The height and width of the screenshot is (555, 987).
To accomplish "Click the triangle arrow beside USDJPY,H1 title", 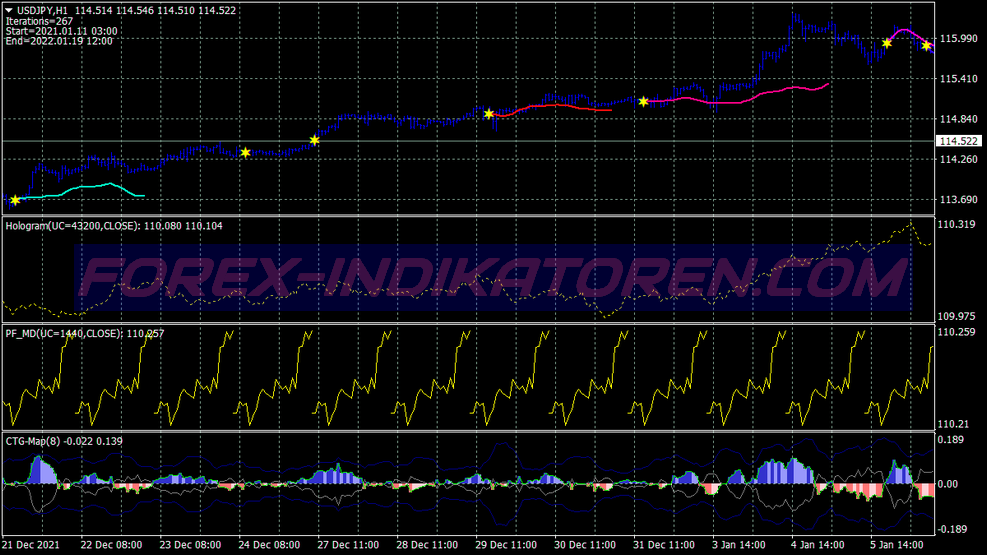I will pyautogui.click(x=9, y=9).
